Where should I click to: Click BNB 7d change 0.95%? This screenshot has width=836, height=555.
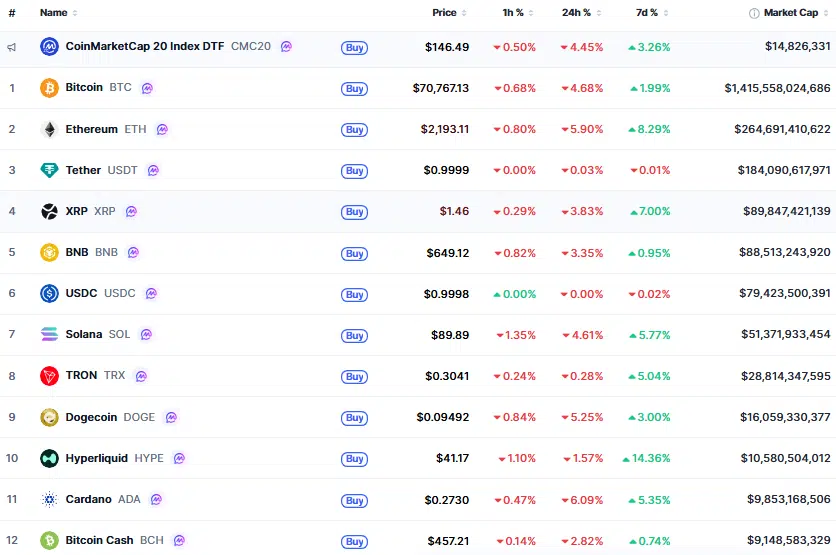click(x=649, y=253)
